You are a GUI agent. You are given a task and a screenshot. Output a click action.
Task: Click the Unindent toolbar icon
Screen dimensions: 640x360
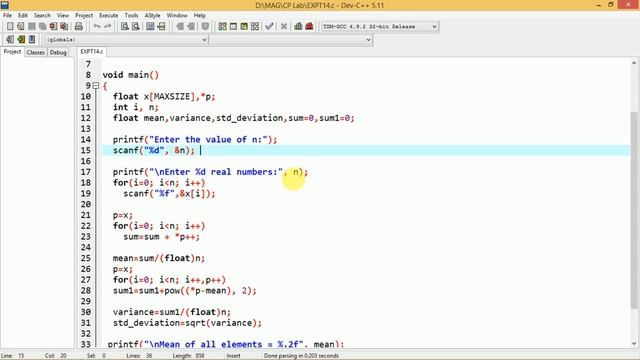tap(180, 27)
